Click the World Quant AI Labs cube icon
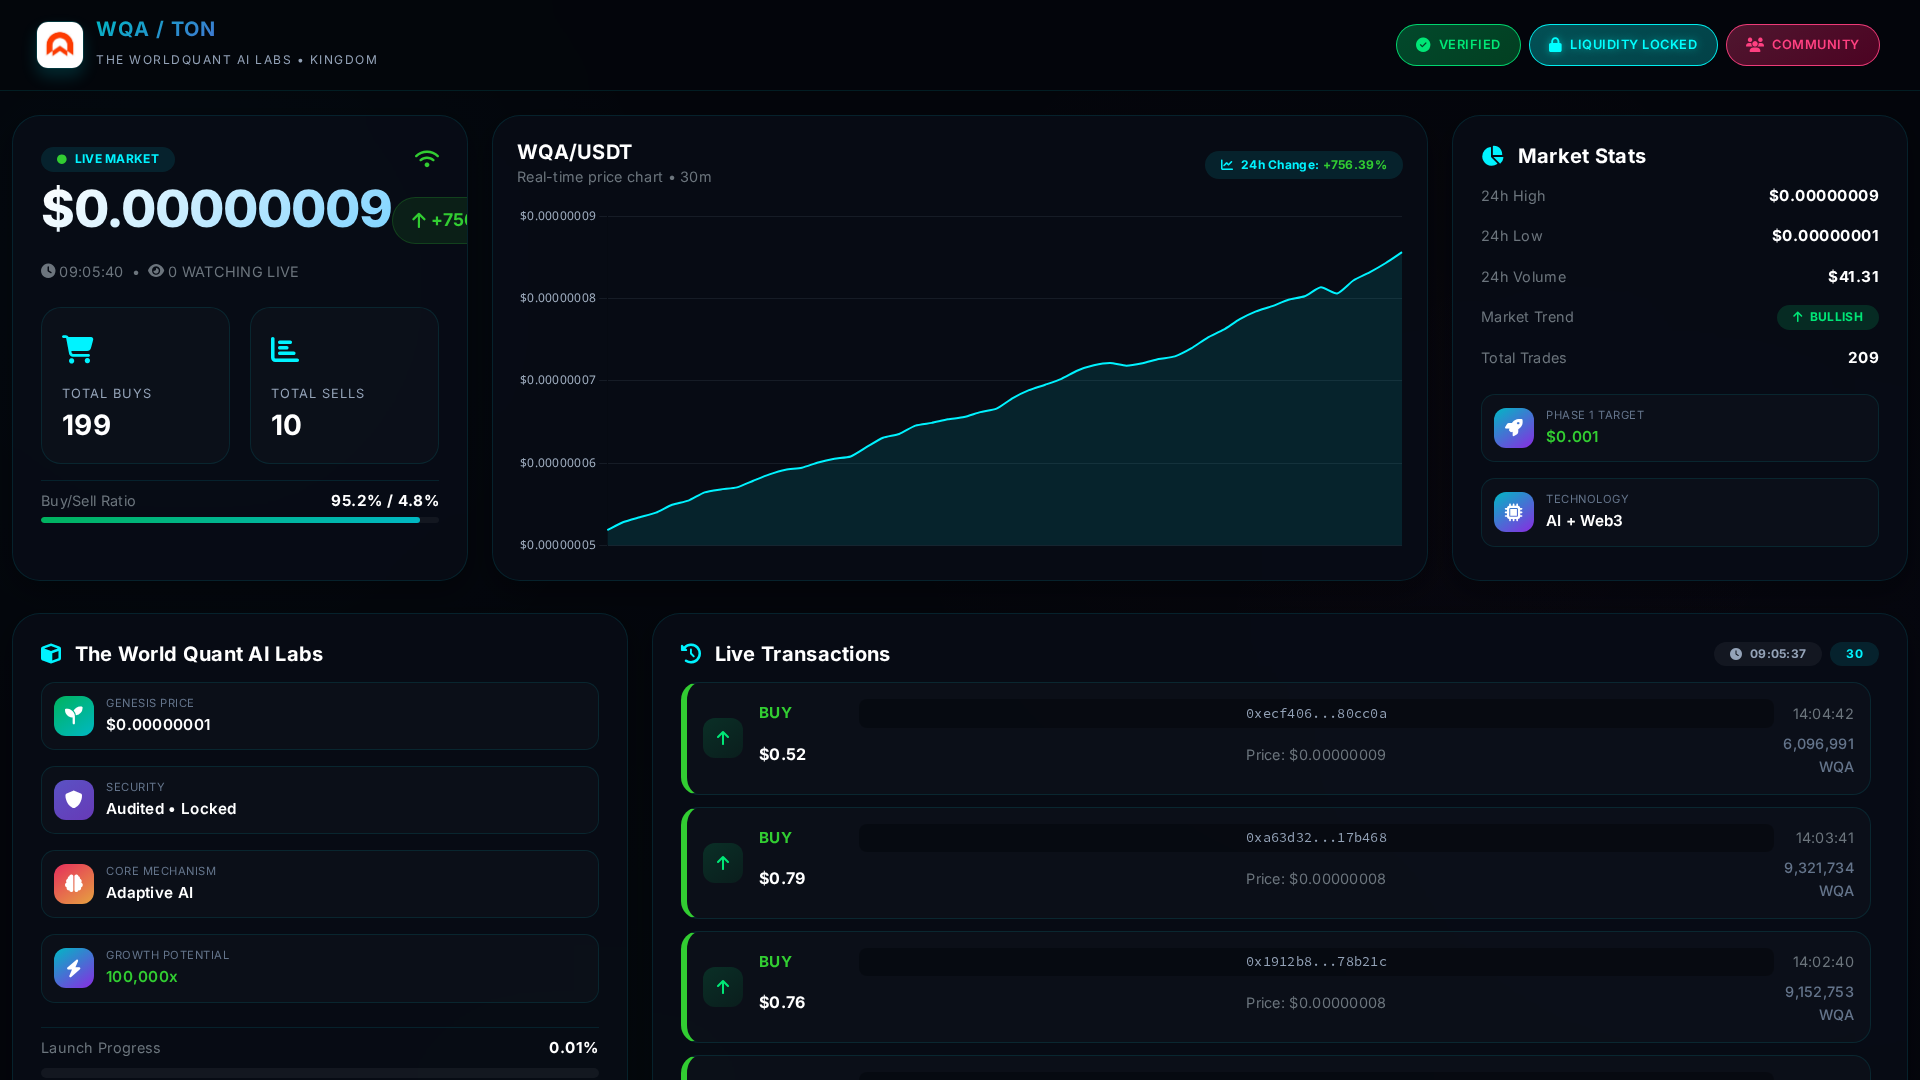The image size is (1920, 1080). [51, 653]
